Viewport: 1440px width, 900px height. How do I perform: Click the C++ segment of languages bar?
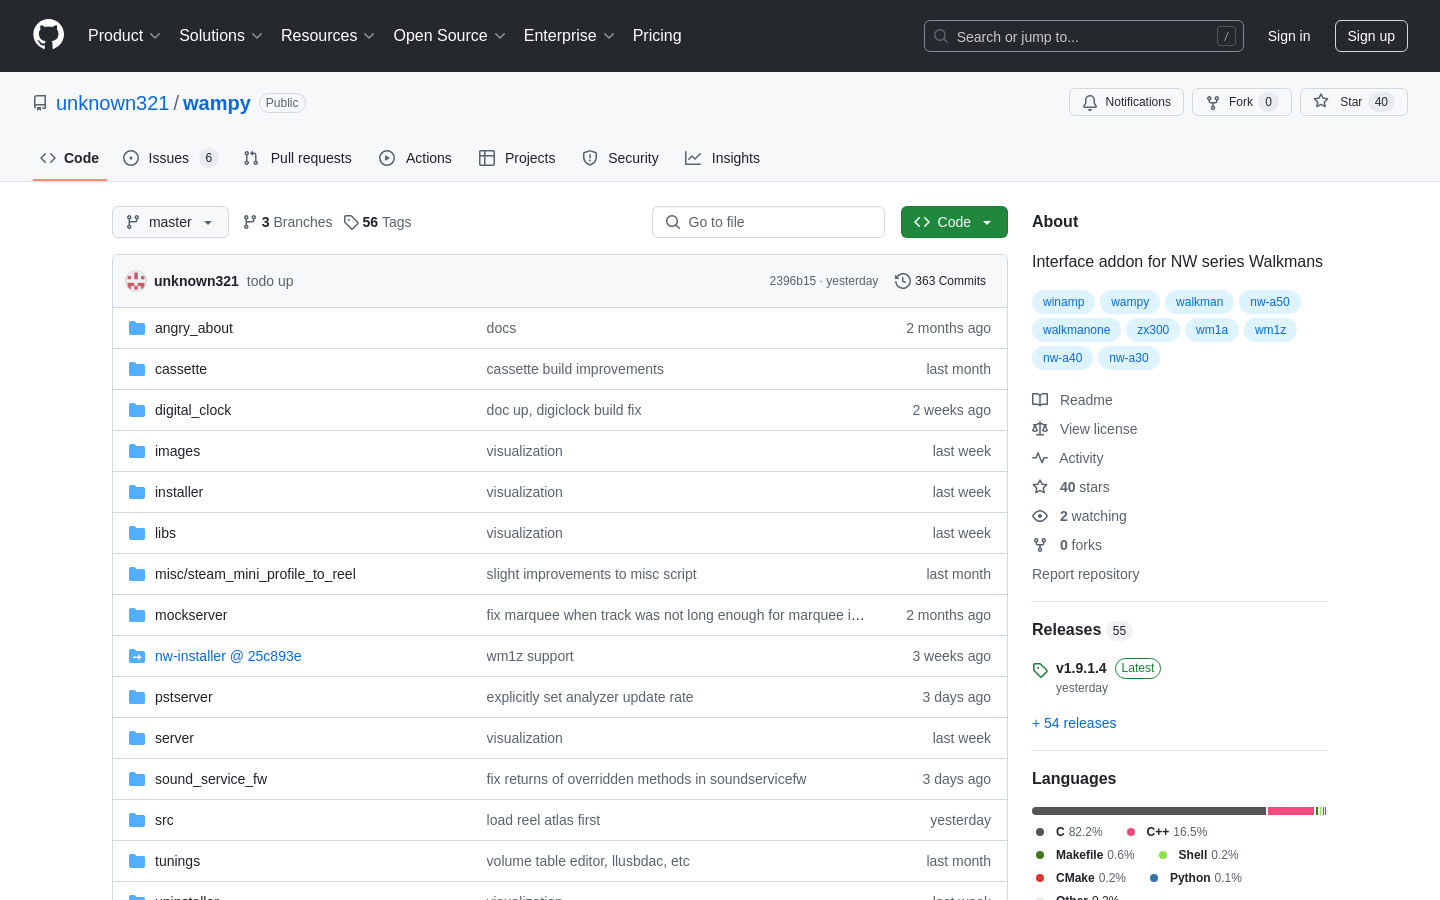[1291, 811]
